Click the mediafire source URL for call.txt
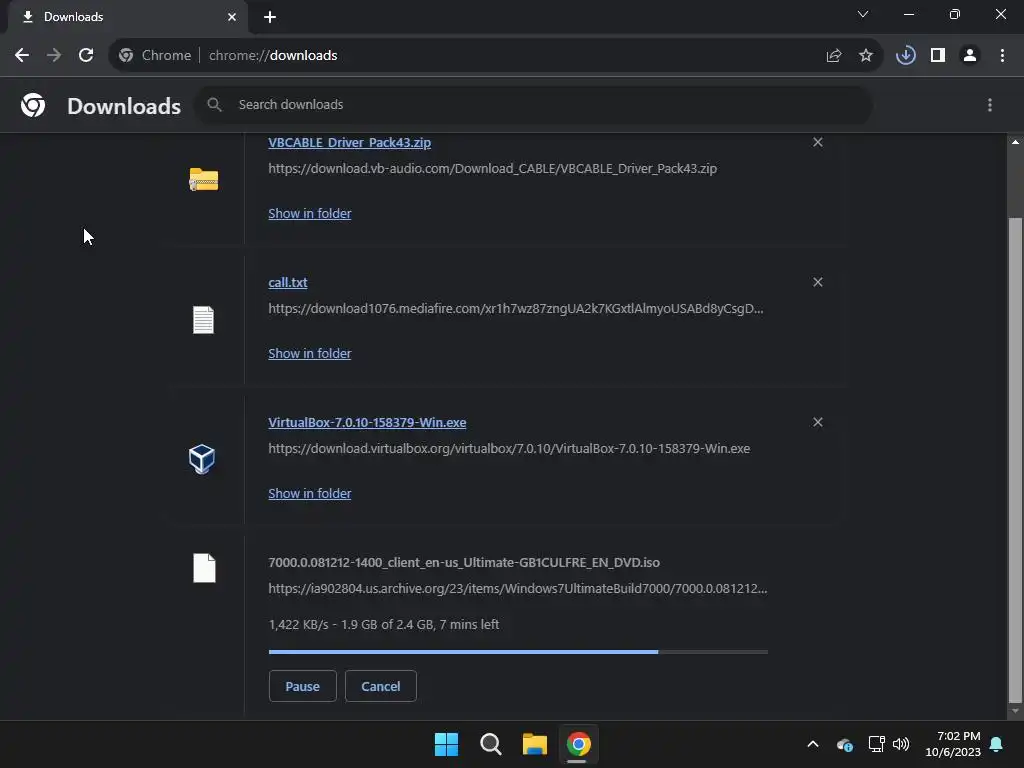 (x=516, y=308)
